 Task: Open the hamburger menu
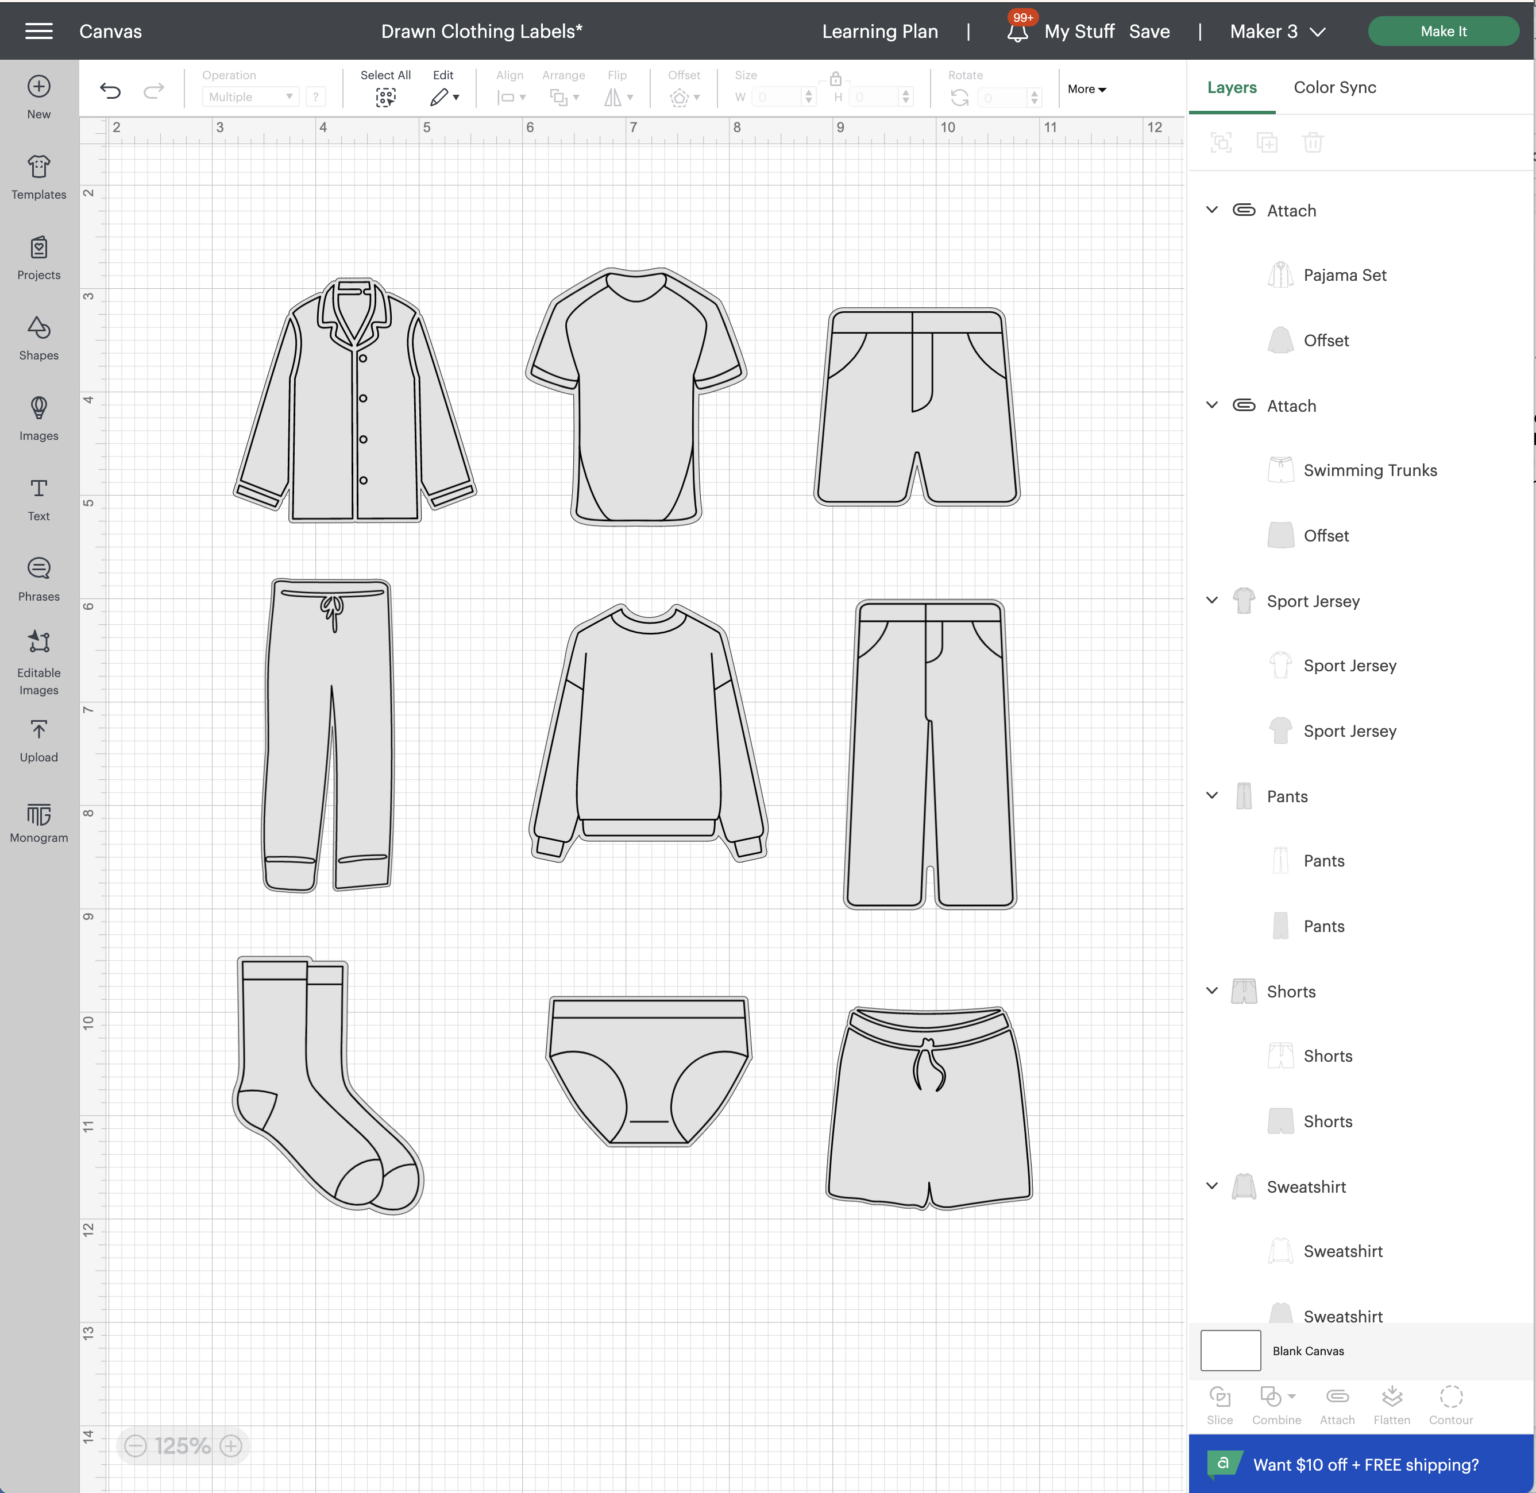pos(39,31)
